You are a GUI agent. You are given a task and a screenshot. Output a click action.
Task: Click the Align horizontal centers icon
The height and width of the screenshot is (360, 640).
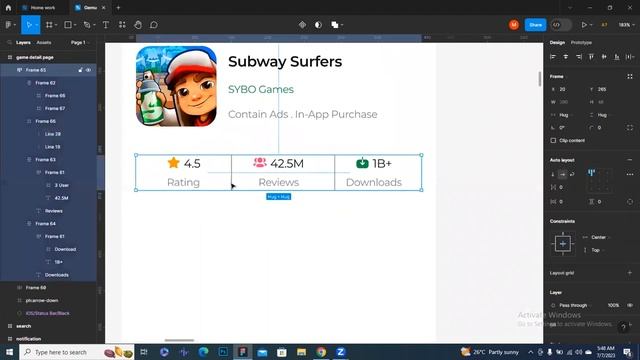(x=566, y=57)
